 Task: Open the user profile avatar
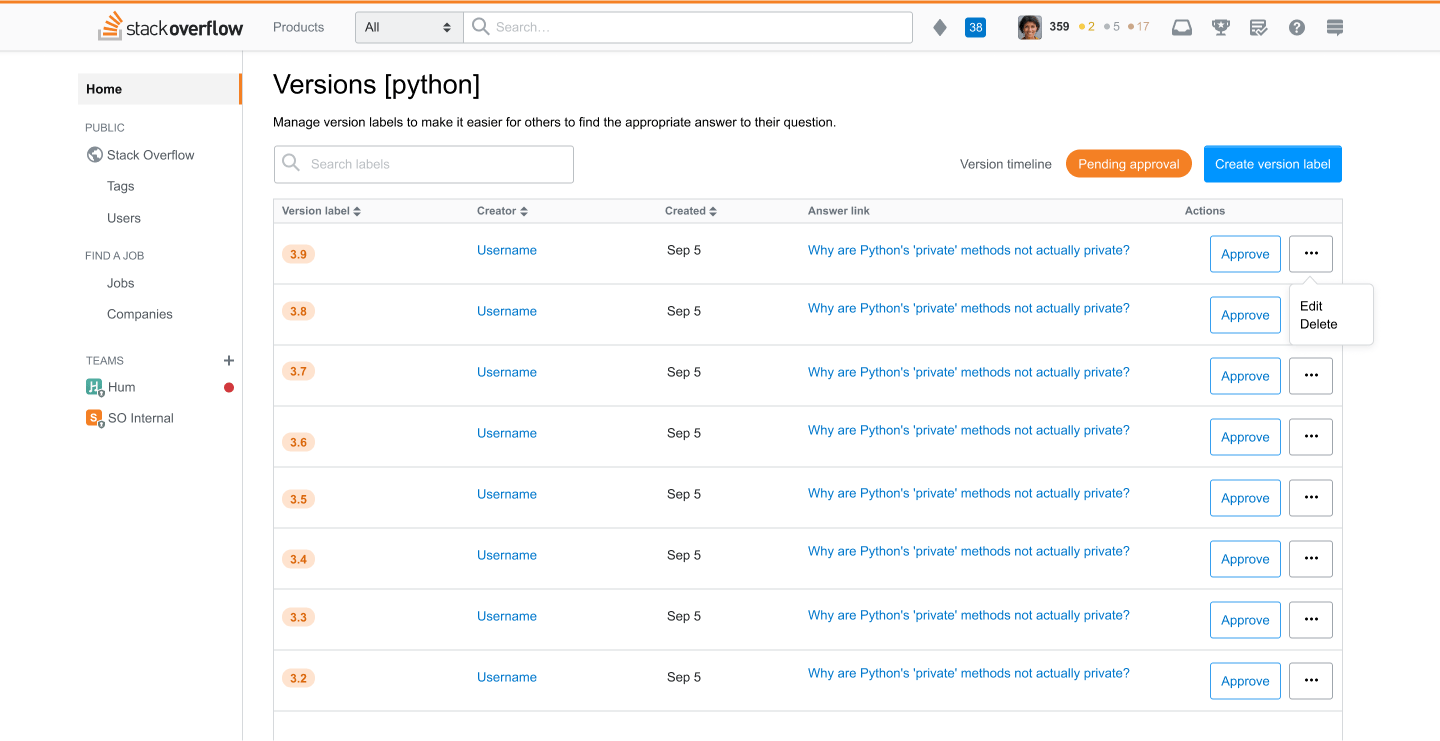point(1029,27)
